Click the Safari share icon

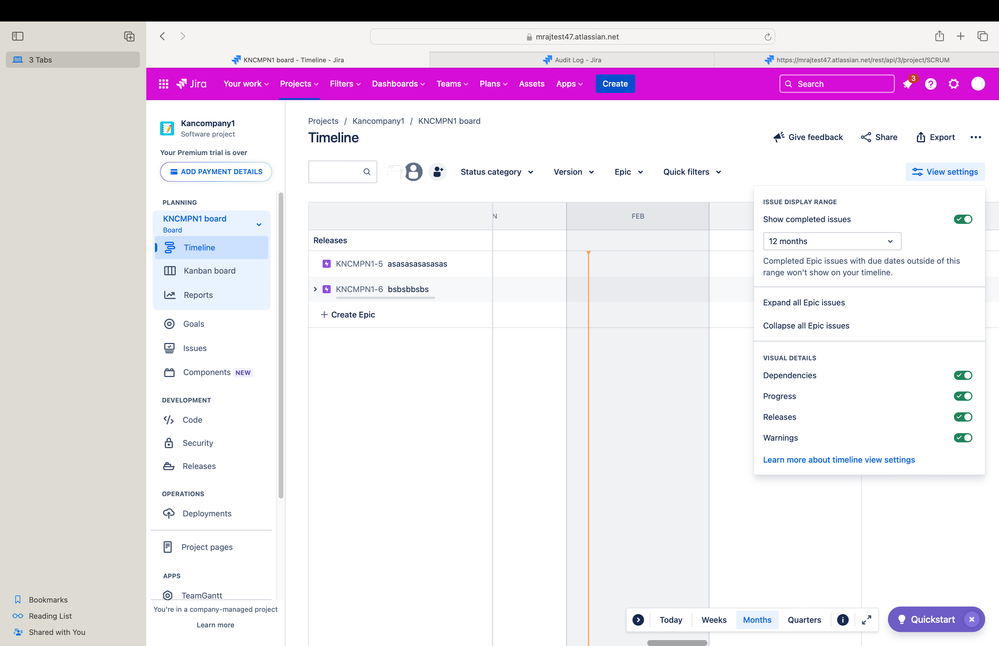click(x=939, y=36)
